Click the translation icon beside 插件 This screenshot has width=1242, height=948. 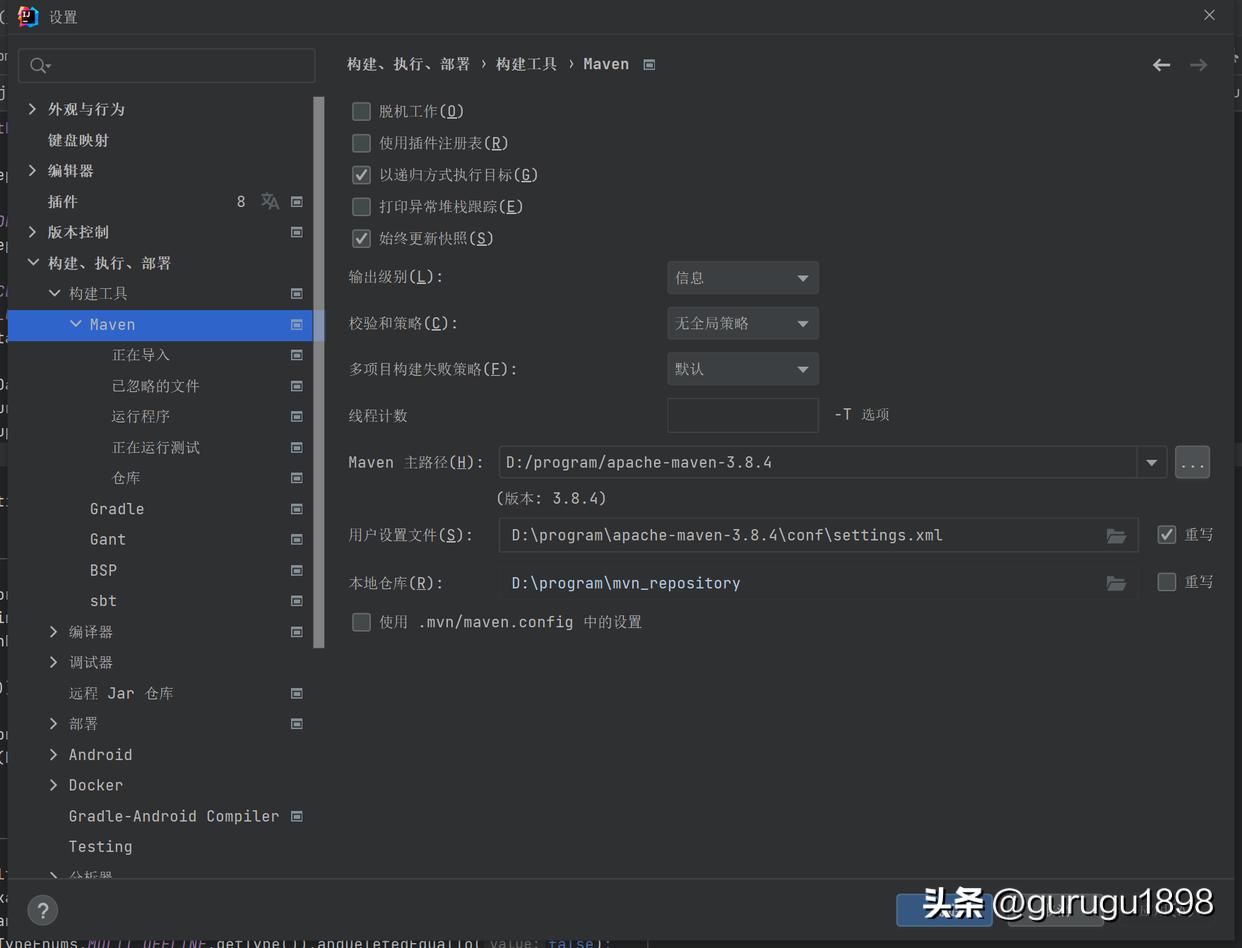pos(269,201)
